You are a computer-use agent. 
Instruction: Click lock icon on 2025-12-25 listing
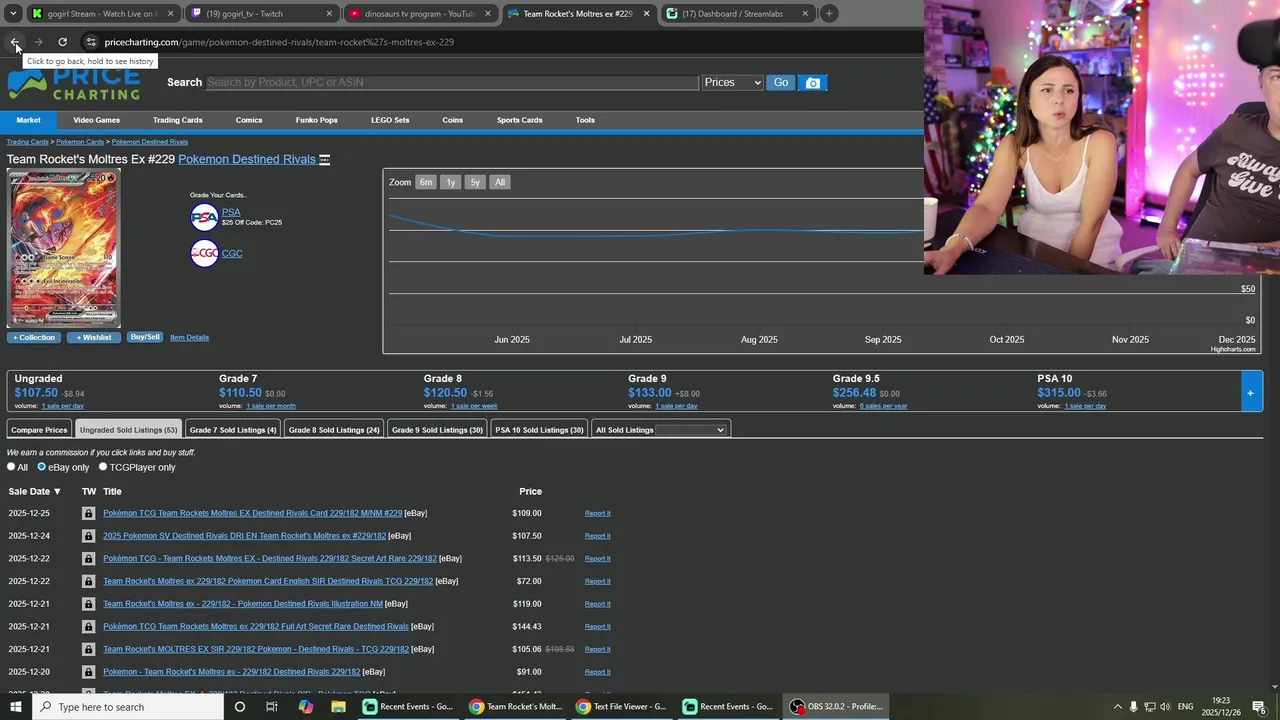coord(88,513)
